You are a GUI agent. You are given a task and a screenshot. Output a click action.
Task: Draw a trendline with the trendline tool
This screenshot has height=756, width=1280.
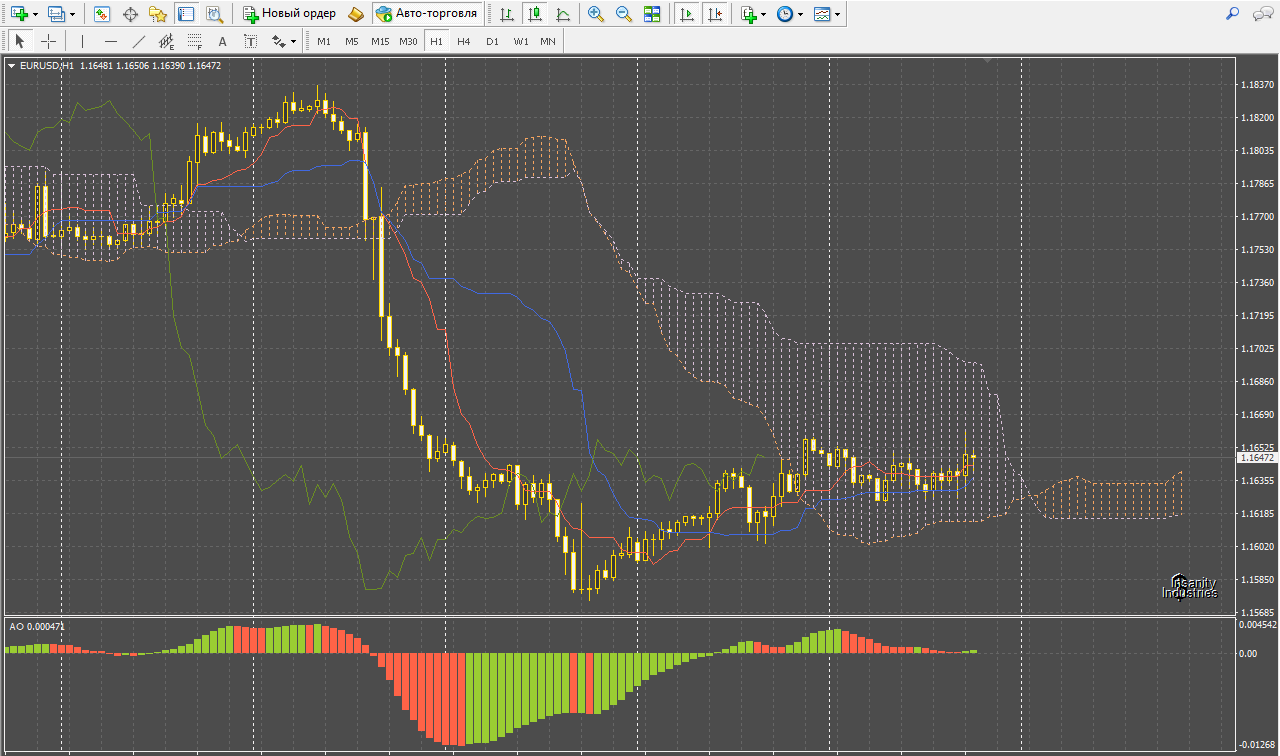click(139, 41)
